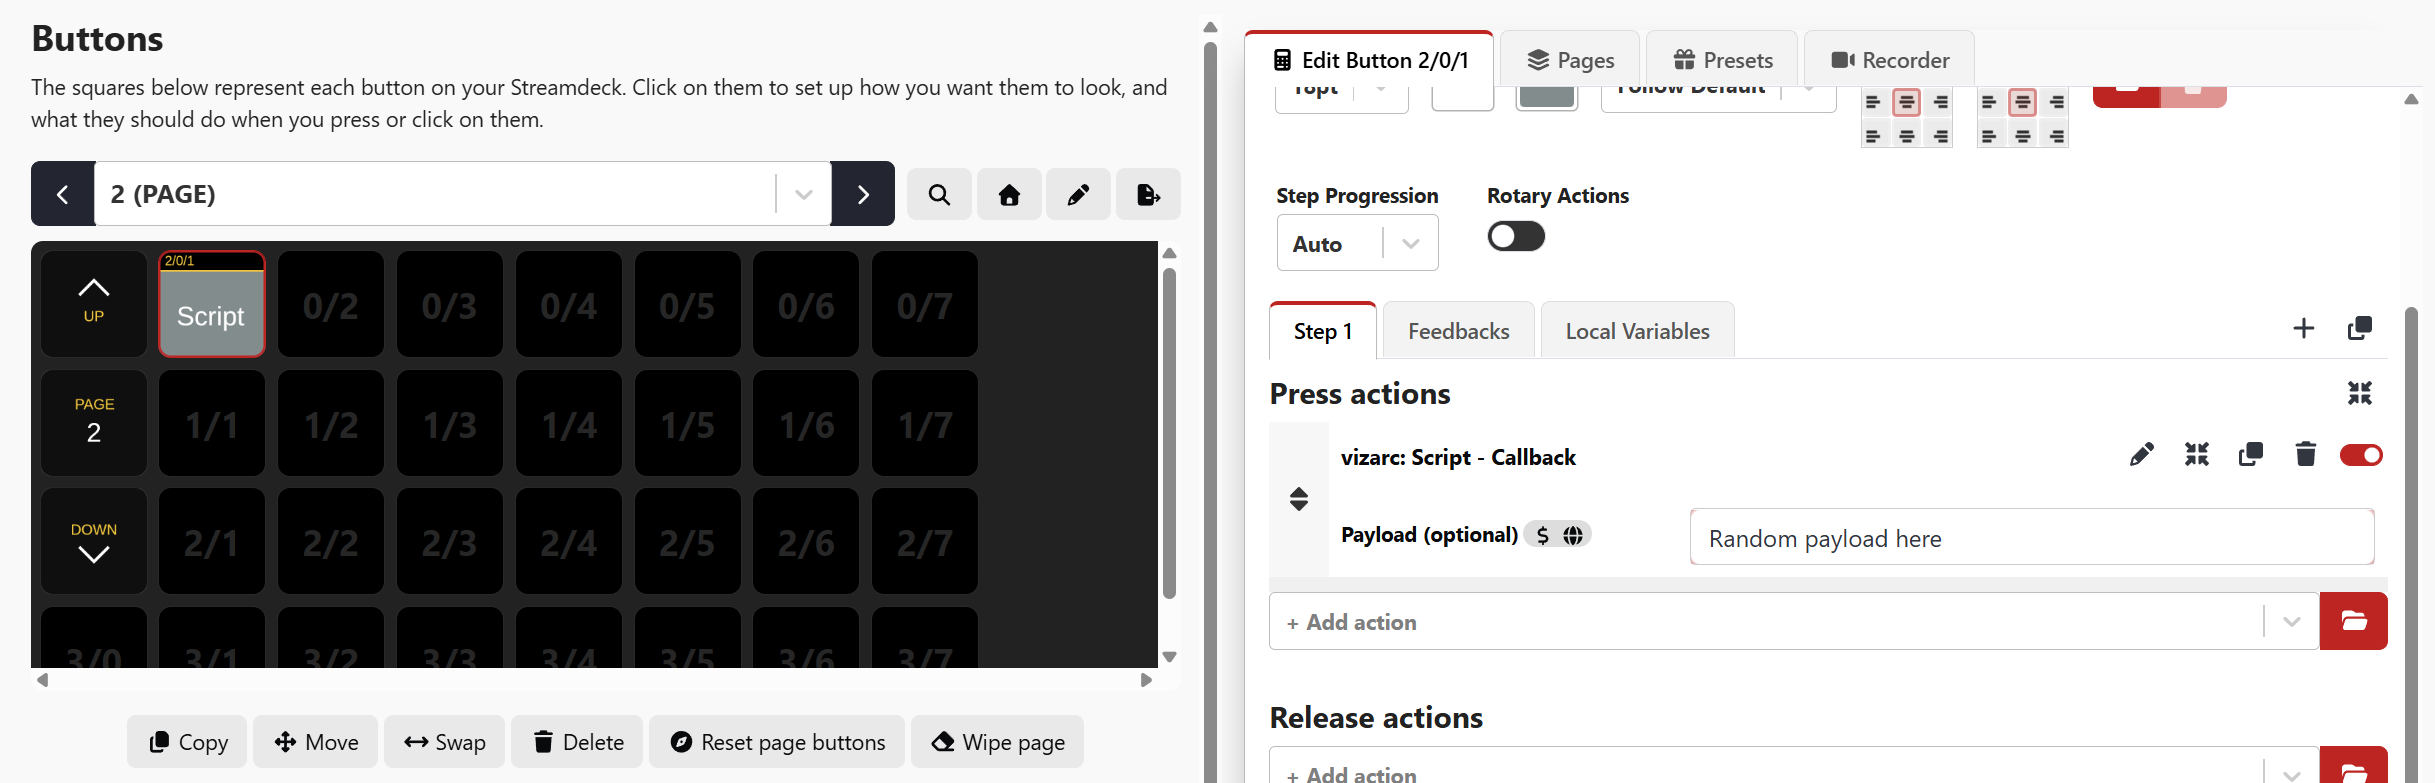
Task: Click the Payload text input field
Action: coord(2032,537)
